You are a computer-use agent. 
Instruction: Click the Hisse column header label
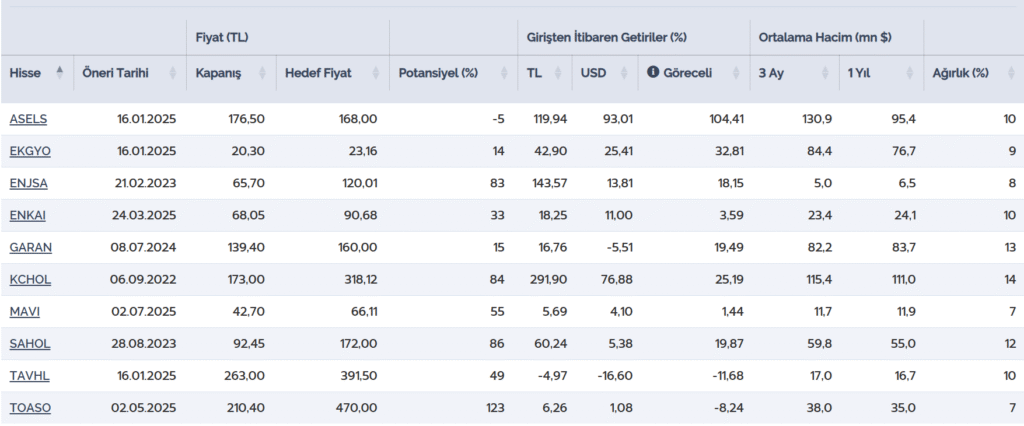[x=25, y=73]
